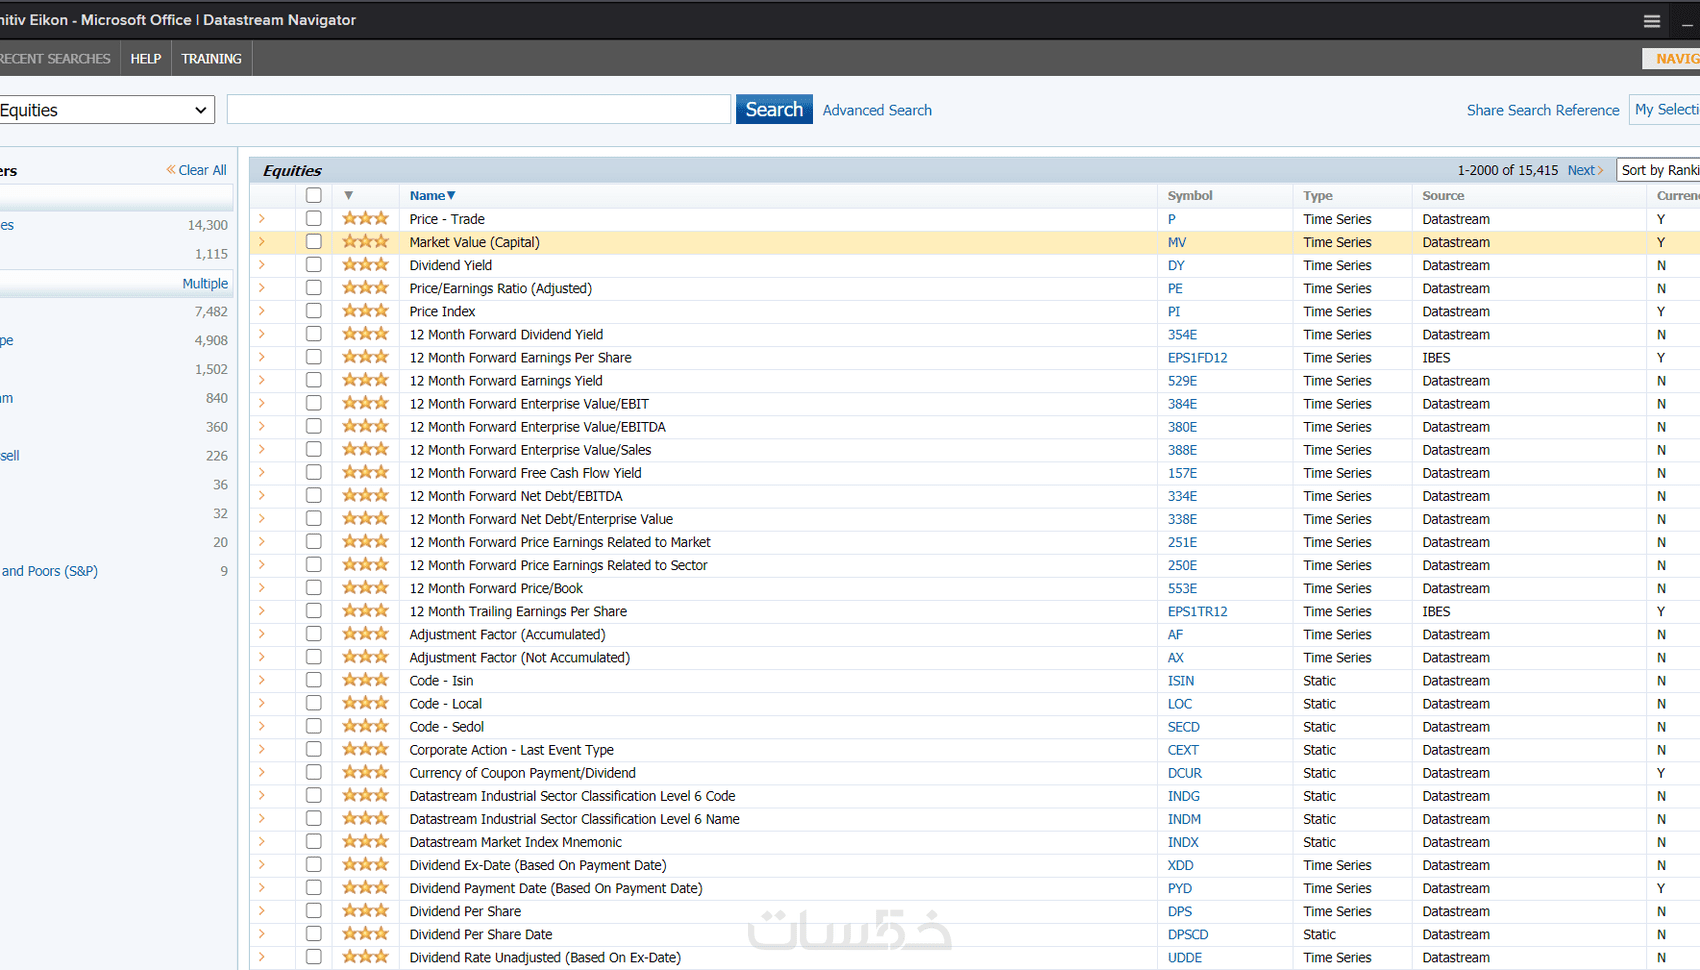Expand the Market Value (Capital) row
Image resolution: width=1700 pixels, height=970 pixels.
[262, 241]
